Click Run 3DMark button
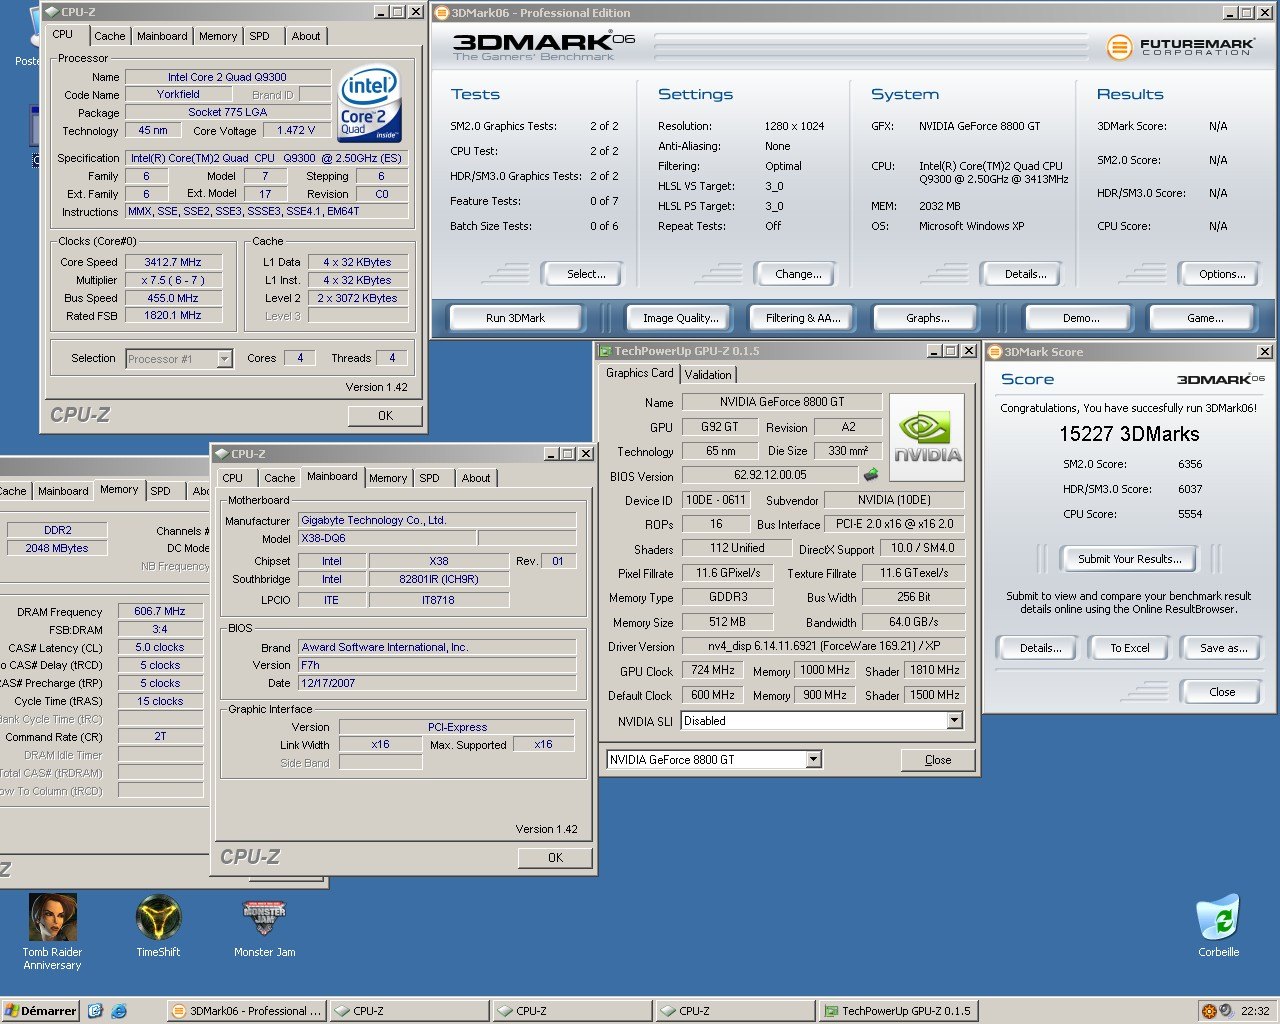The height and width of the screenshot is (1024, 1280). point(515,318)
